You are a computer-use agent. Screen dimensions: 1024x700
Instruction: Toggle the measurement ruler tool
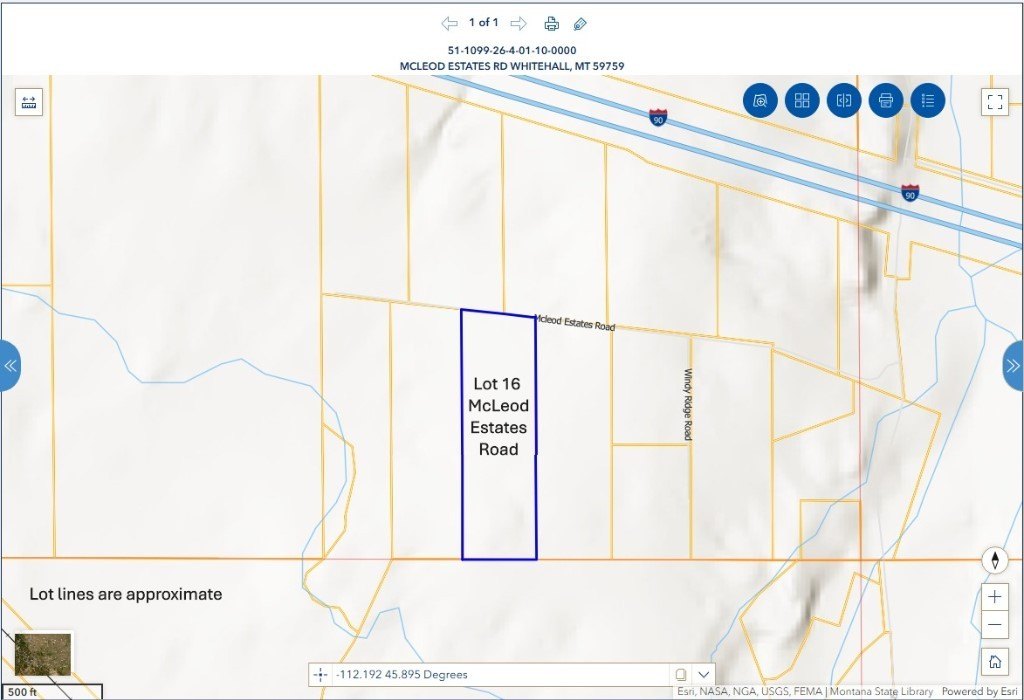pos(28,102)
